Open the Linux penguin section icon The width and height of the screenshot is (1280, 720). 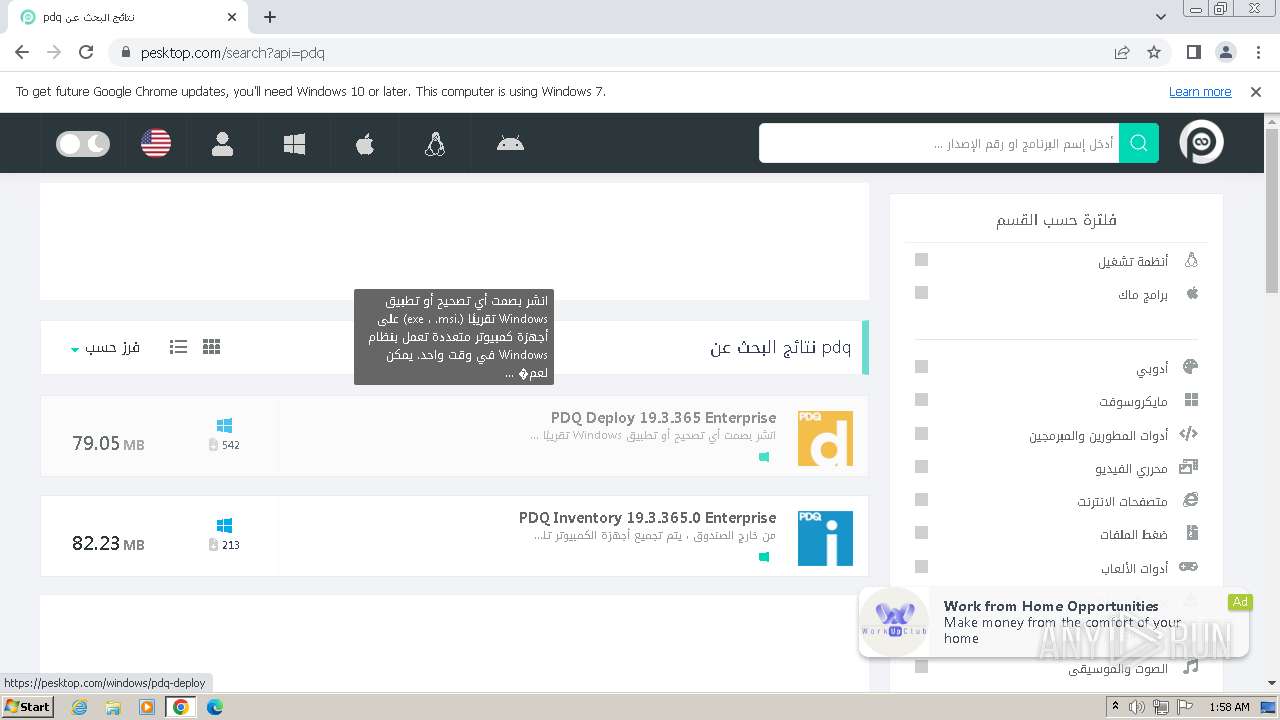pyautogui.click(x=434, y=144)
